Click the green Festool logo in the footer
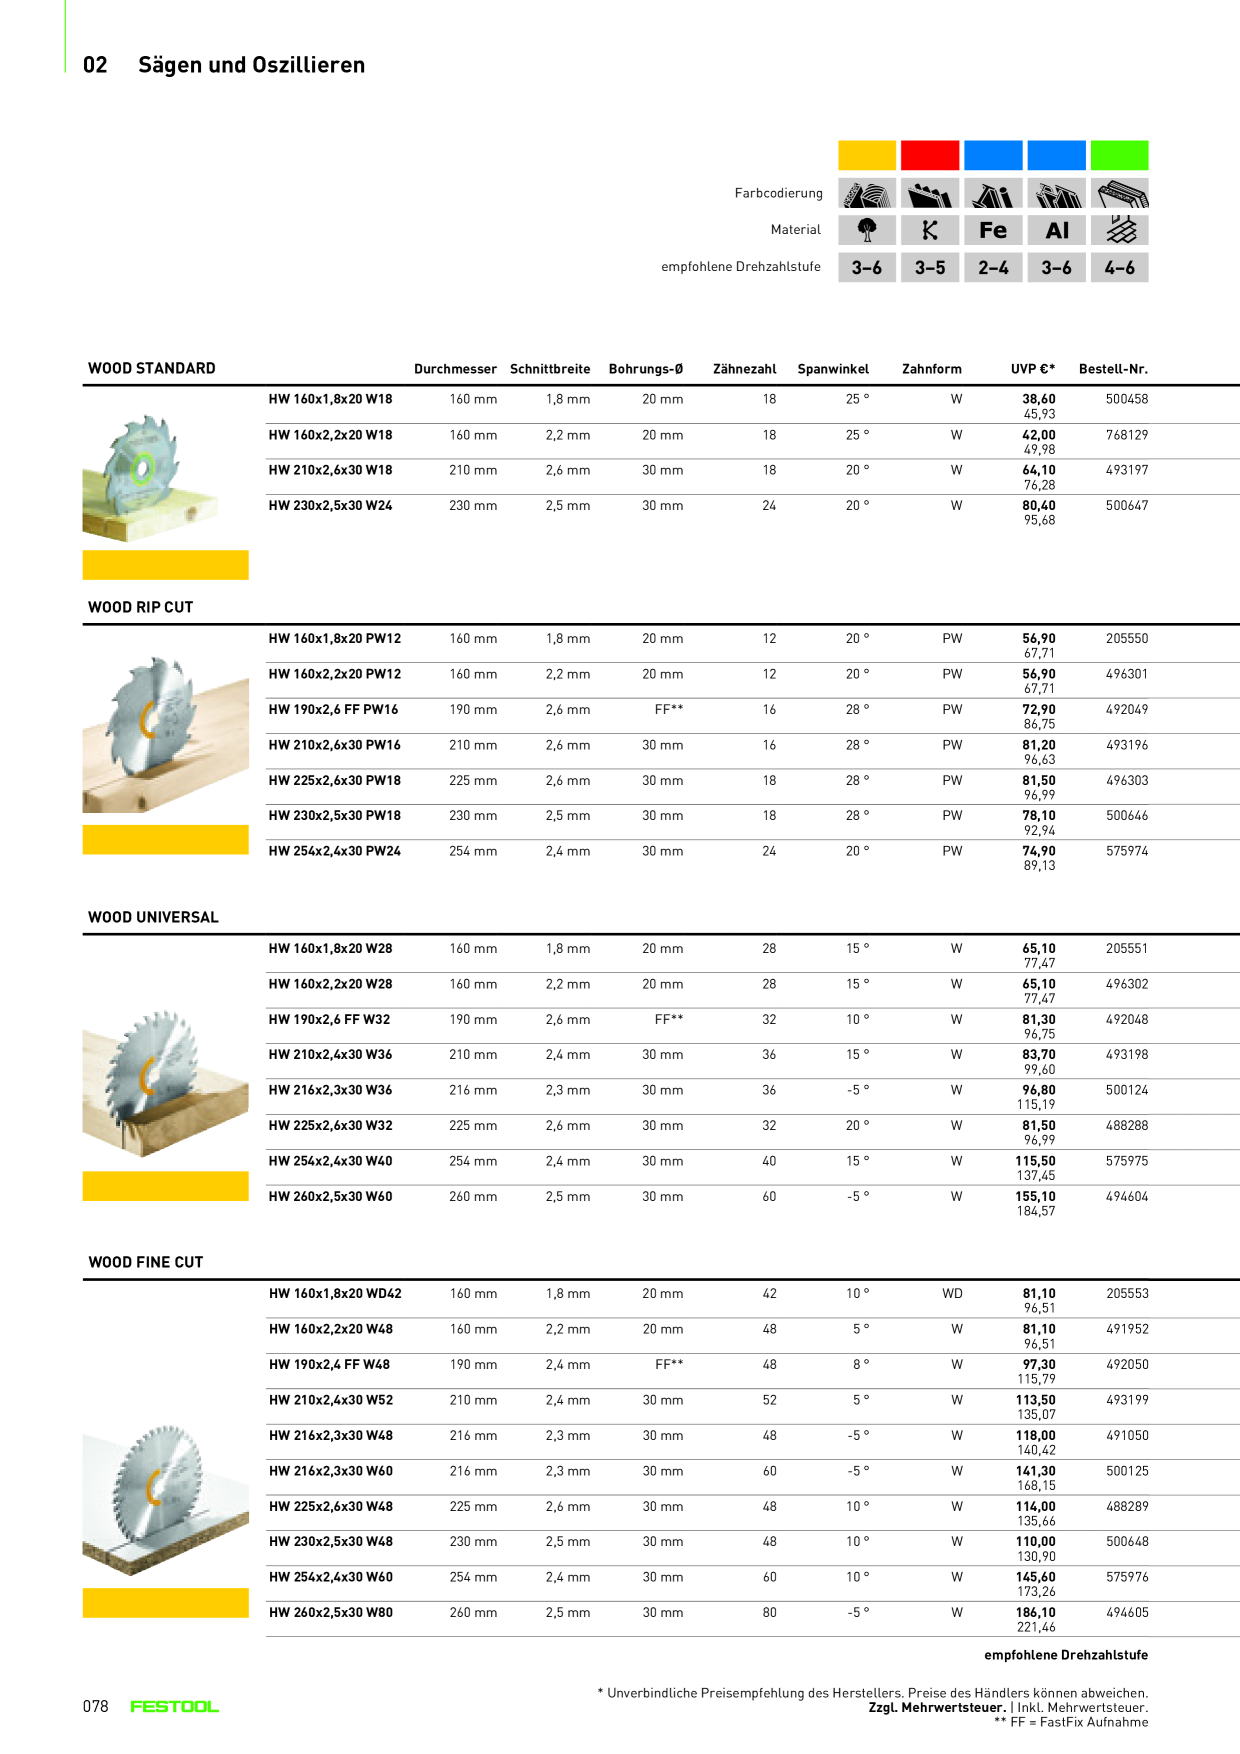 pyautogui.click(x=175, y=1706)
